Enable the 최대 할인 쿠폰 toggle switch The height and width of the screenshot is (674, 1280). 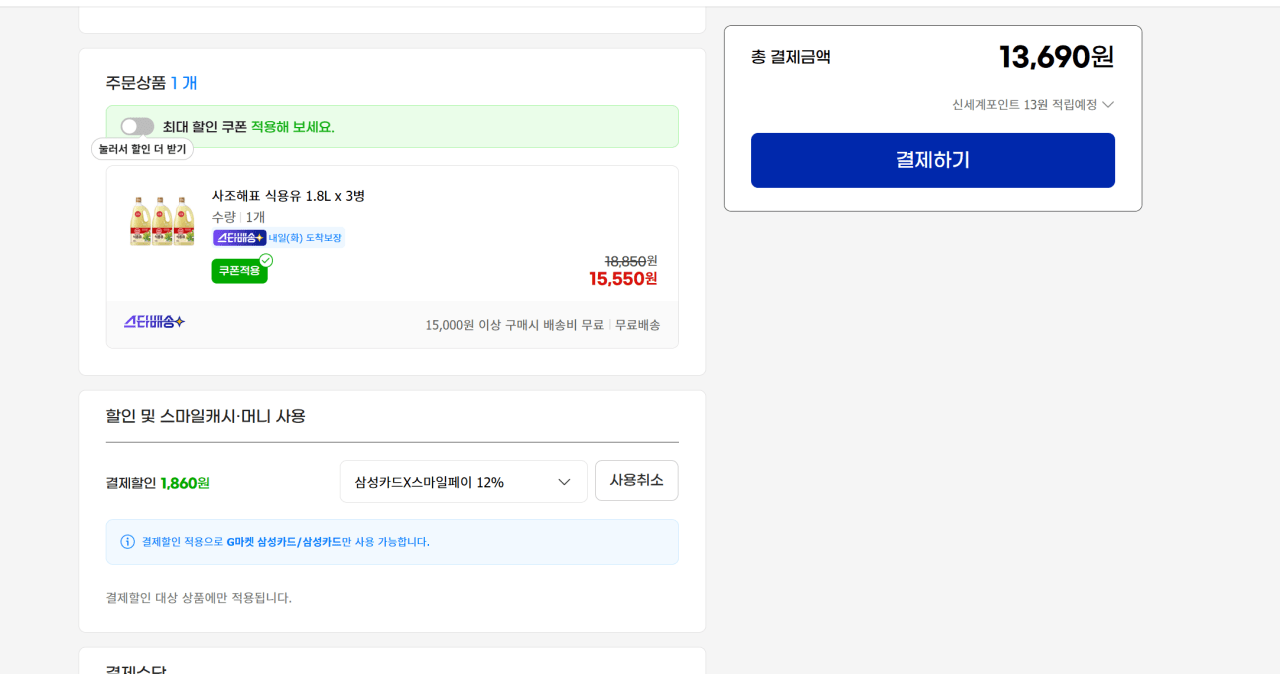click(x=137, y=126)
